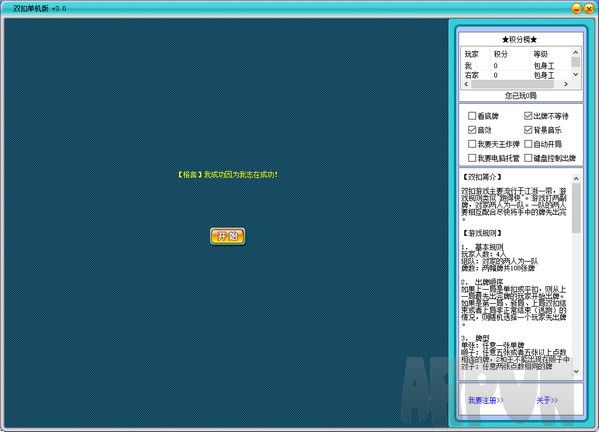Turn off 背景音乐 background music

pos(528,130)
